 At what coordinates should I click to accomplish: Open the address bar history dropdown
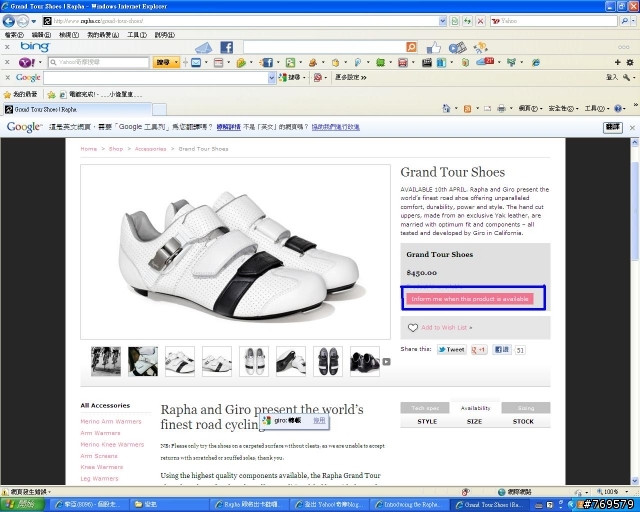point(442,21)
